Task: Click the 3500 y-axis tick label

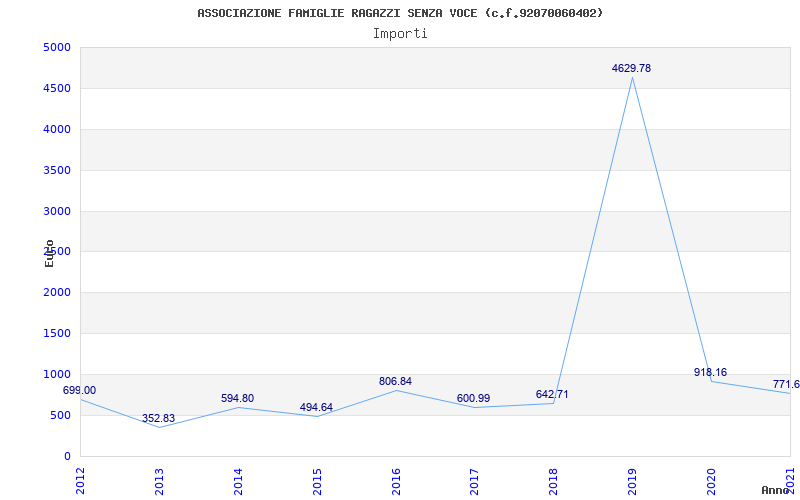Action: click(x=57, y=170)
